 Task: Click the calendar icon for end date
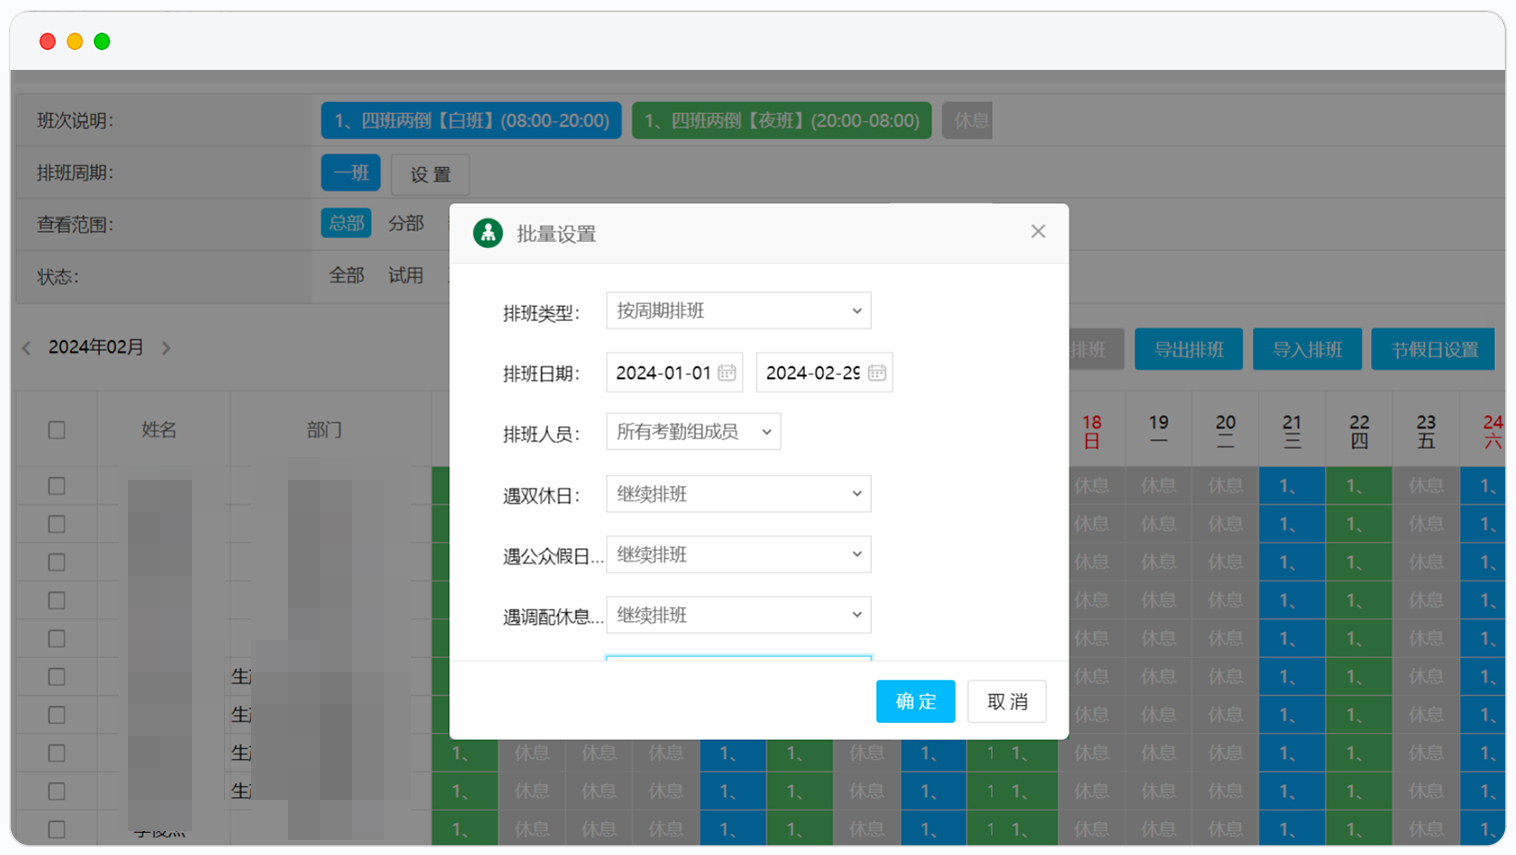pyautogui.click(x=877, y=373)
